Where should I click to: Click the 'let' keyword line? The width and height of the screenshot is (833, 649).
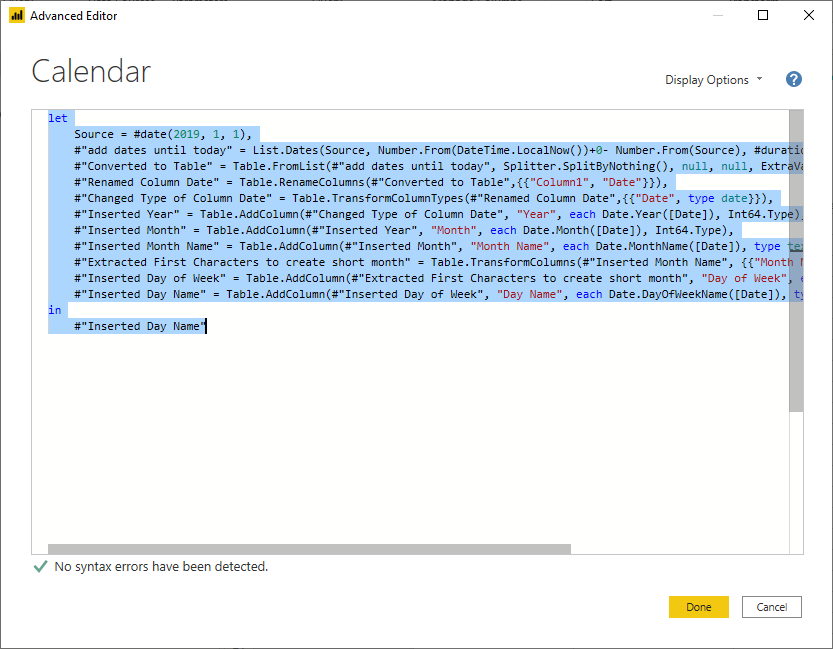(58, 118)
